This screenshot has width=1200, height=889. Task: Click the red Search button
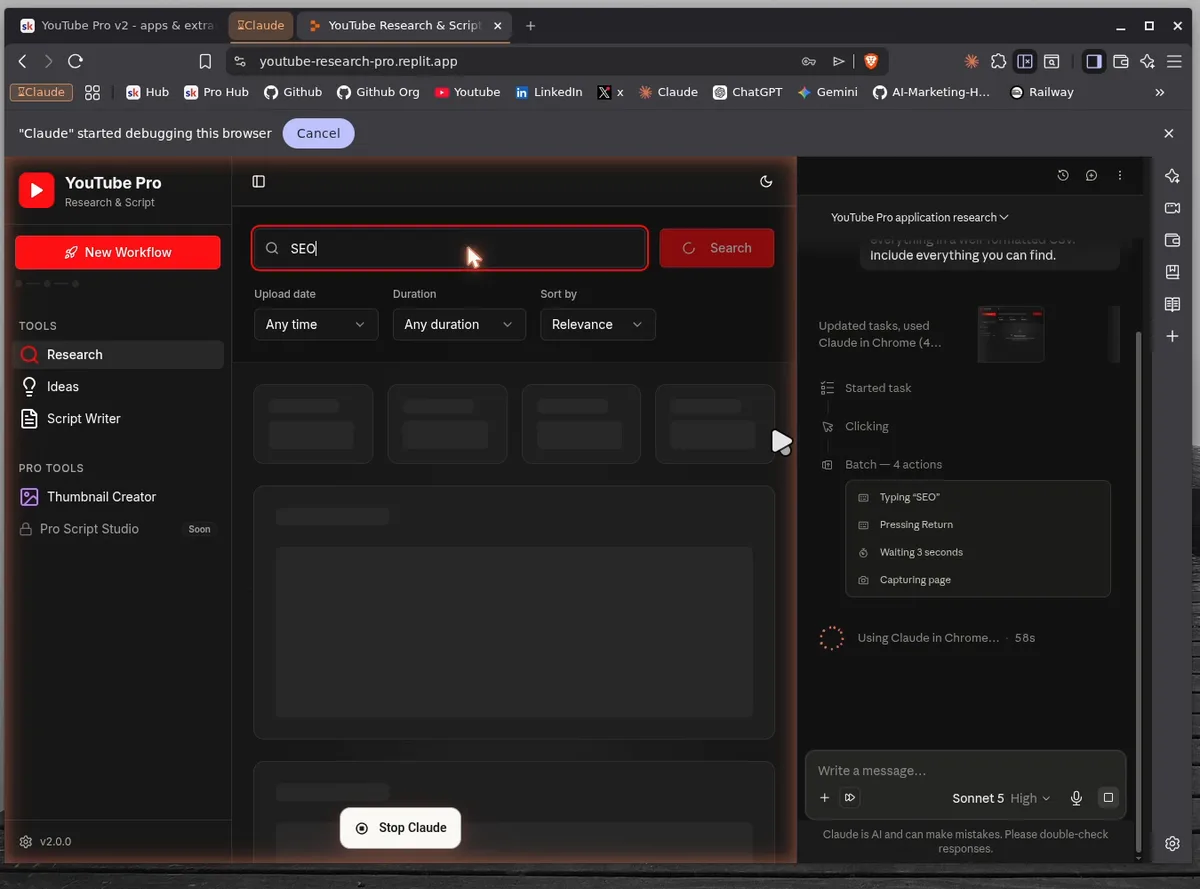pyautogui.click(x=717, y=248)
